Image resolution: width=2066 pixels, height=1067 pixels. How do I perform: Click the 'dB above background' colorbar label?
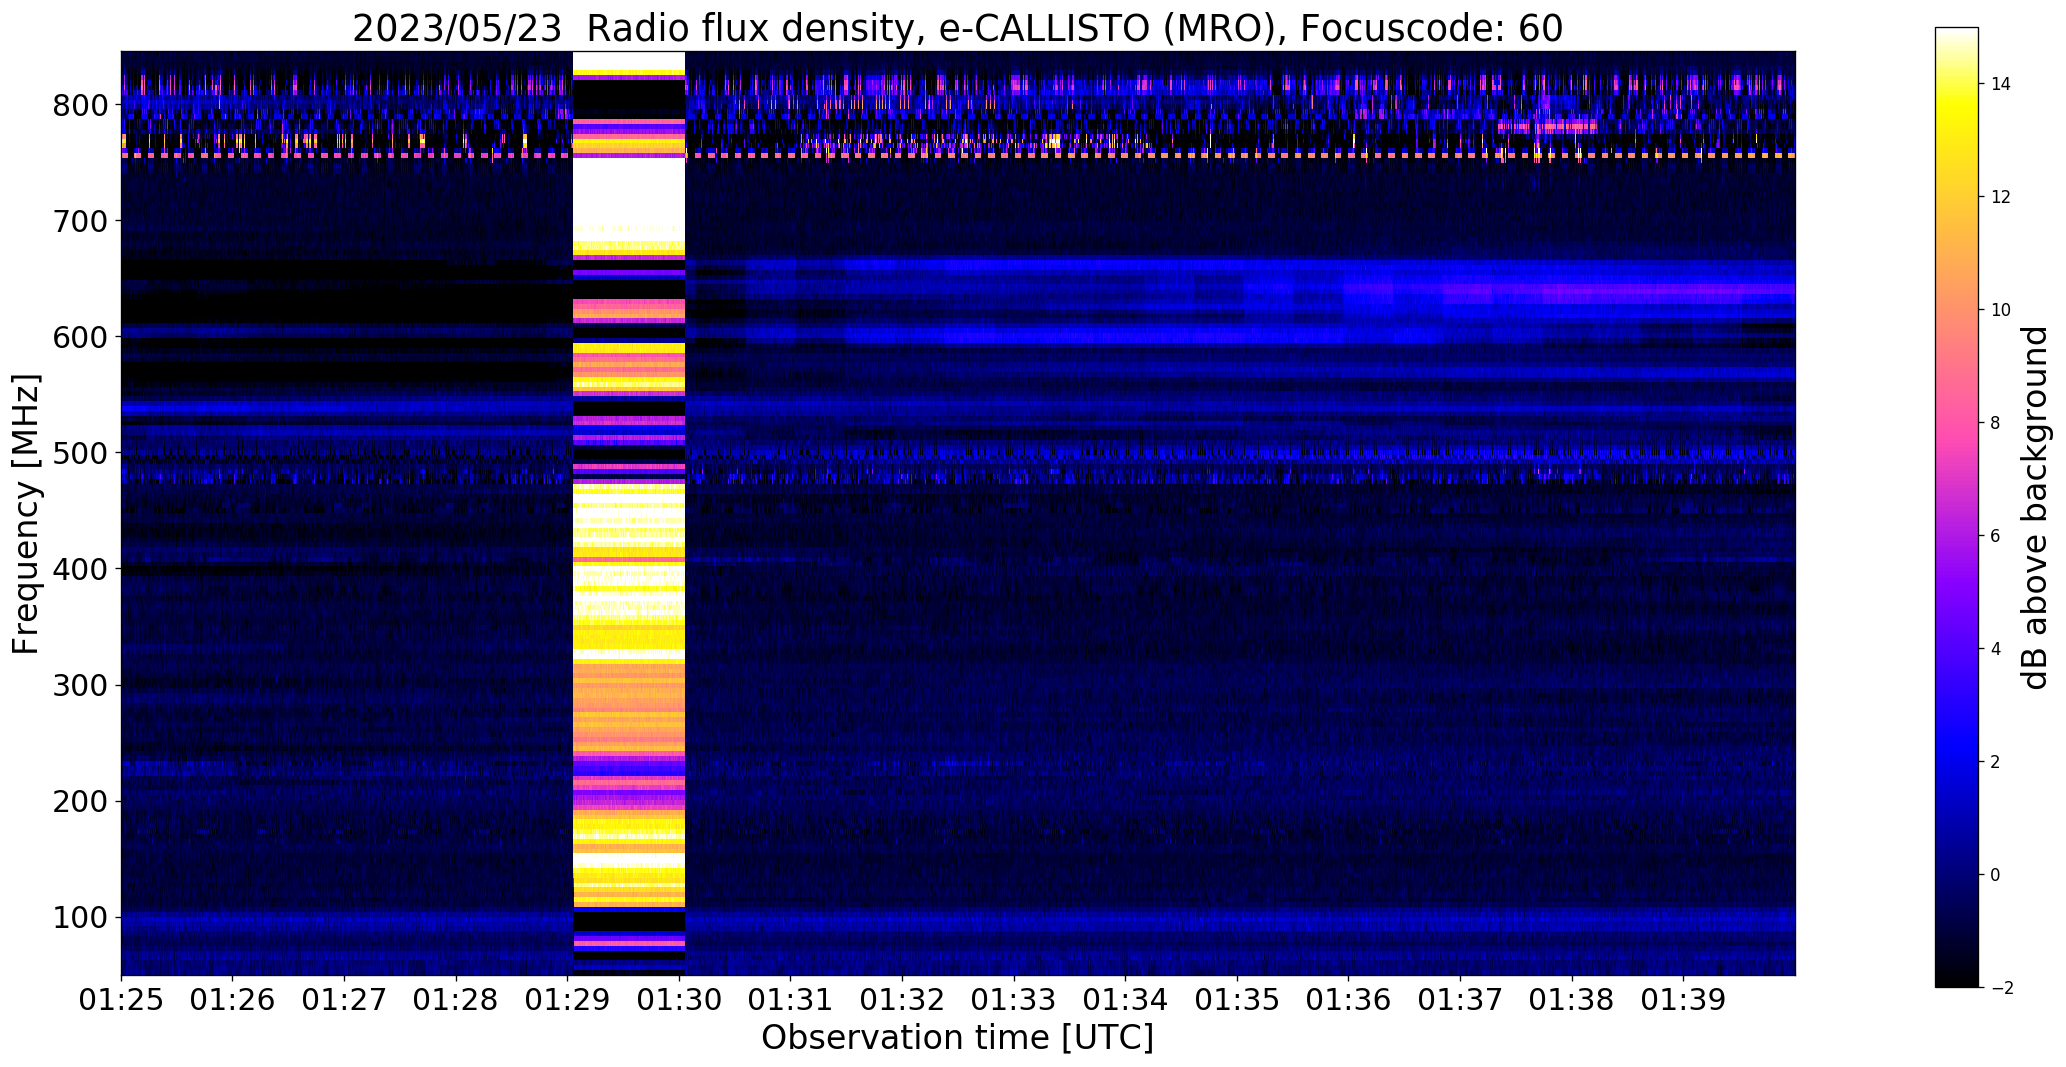pyautogui.click(x=2035, y=508)
